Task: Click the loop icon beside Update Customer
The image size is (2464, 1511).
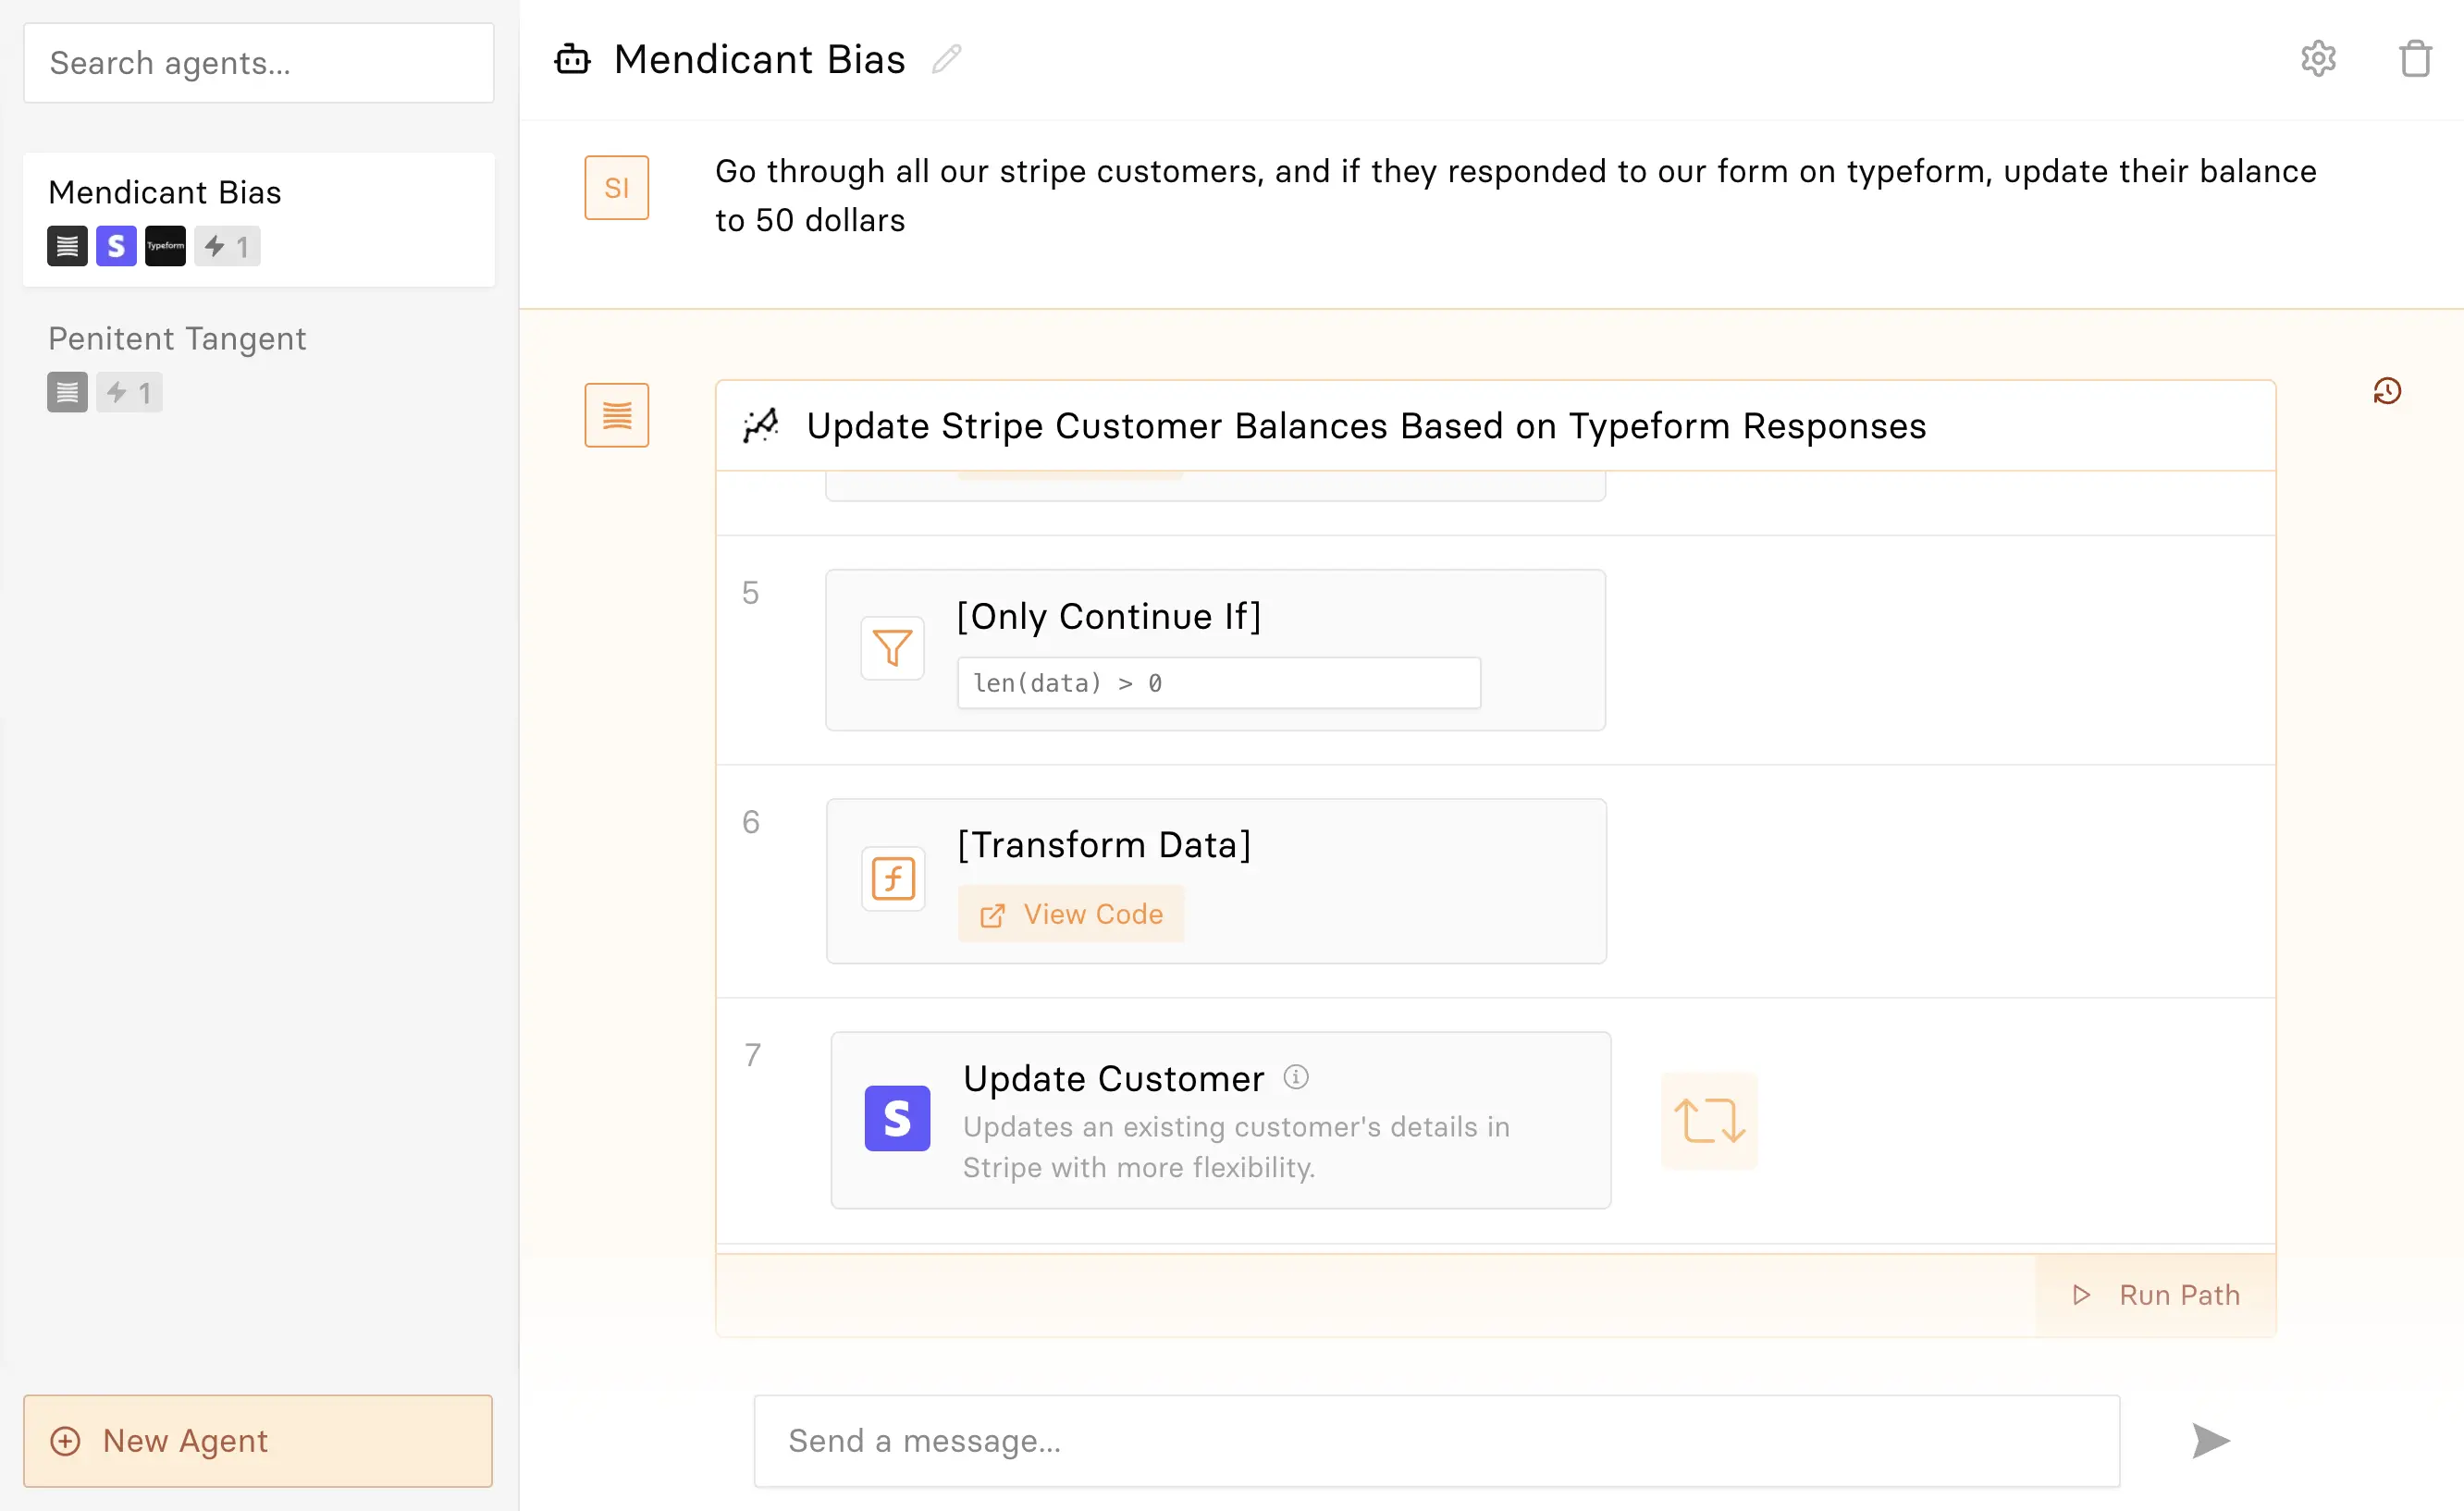Action: coord(1709,1120)
